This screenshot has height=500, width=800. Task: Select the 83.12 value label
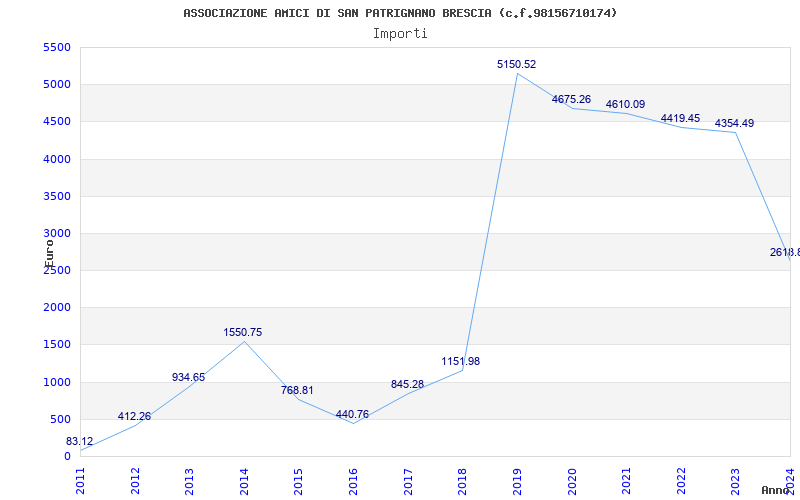click(80, 442)
